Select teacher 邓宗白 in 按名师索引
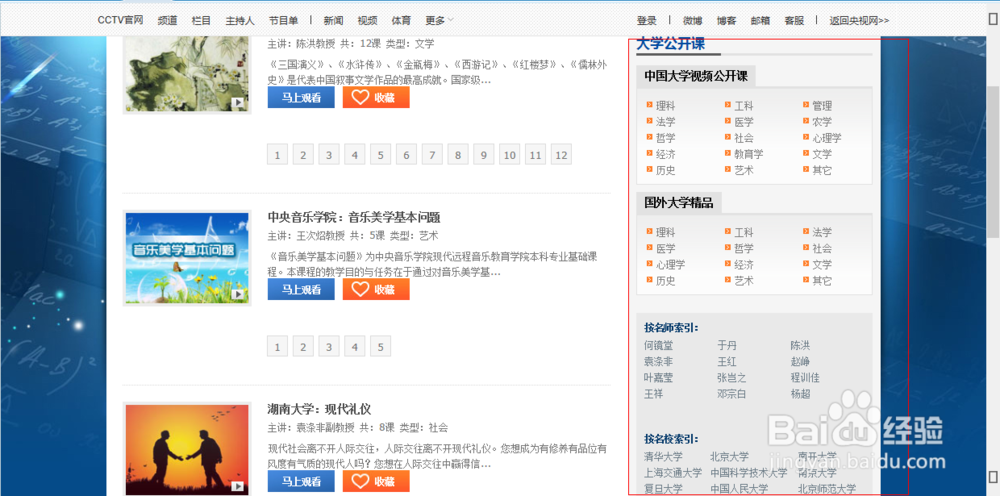The image size is (1000, 496). coord(731,394)
